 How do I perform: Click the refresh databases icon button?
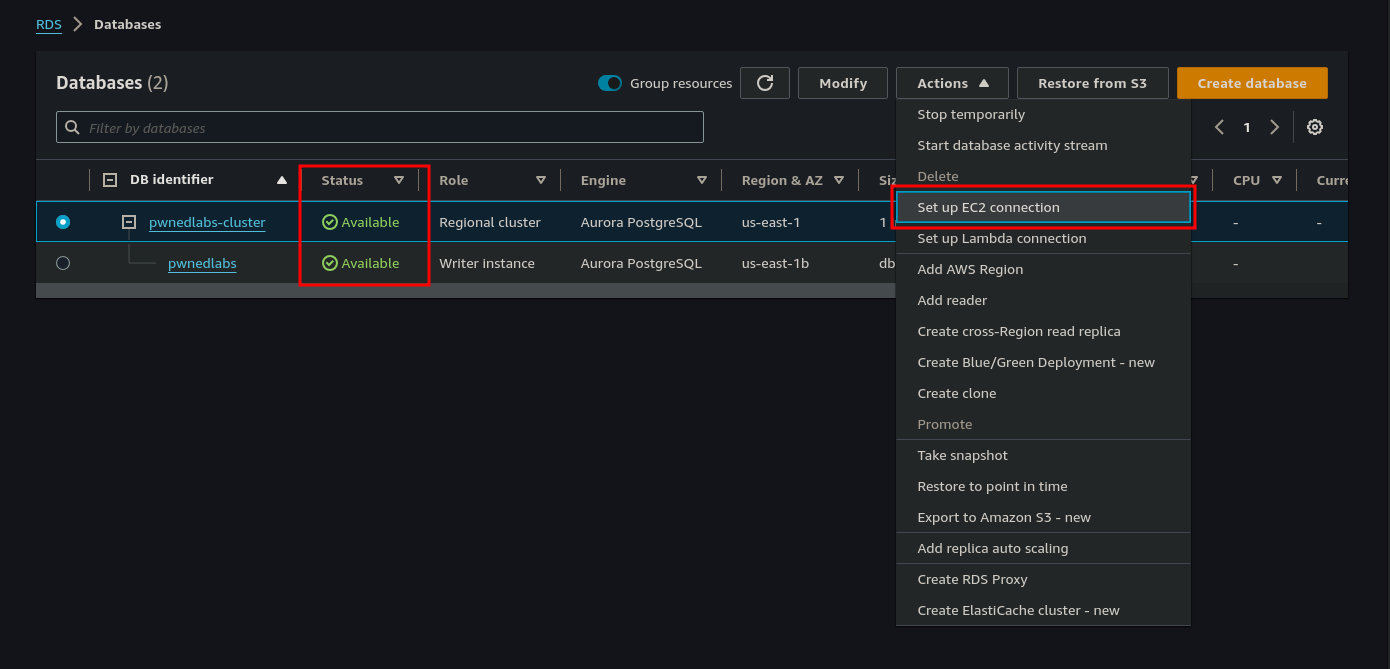point(765,83)
